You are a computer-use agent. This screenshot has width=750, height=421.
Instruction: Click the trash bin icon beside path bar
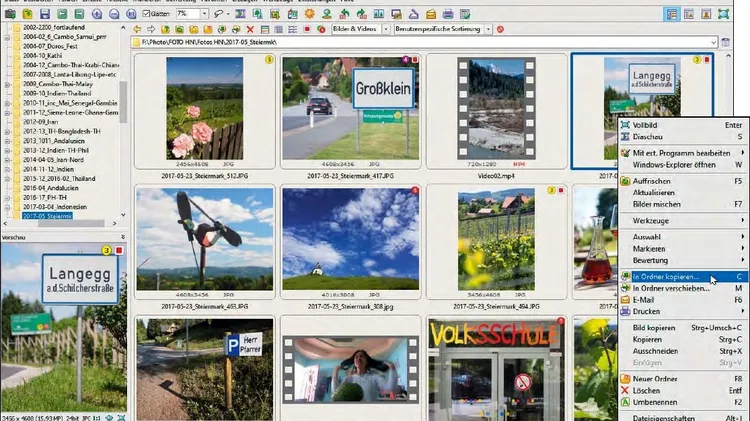click(x=726, y=42)
